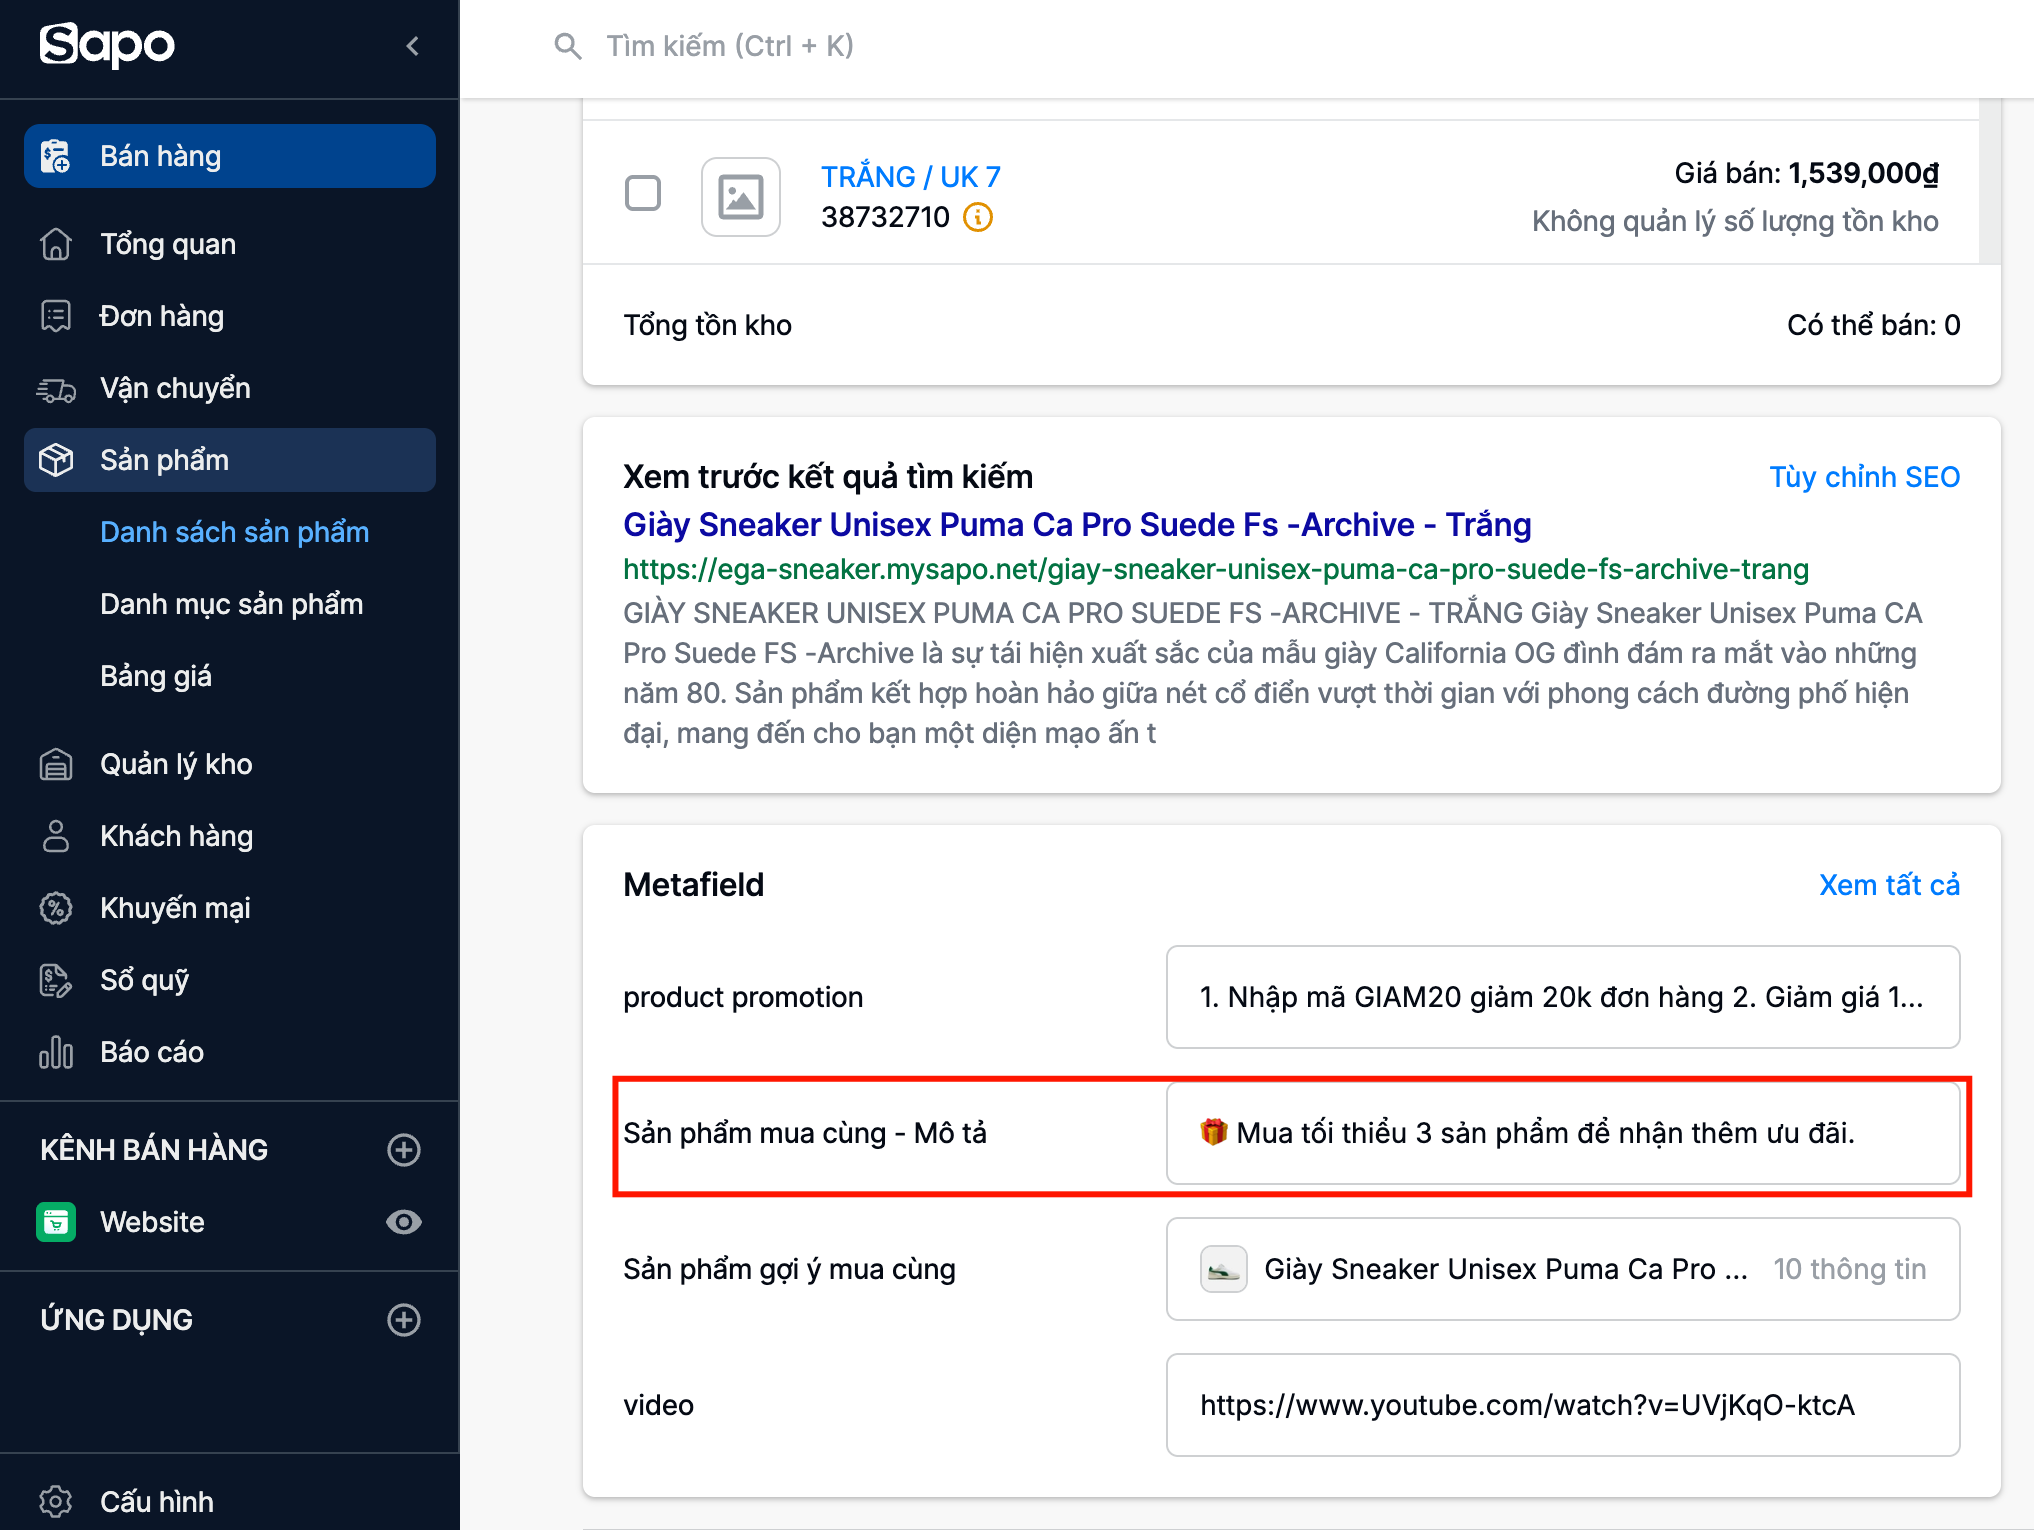This screenshot has width=2034, height=1530.
Task: Open Danh mục sản phẩm submenu item
Action: (x=231, y=604)
